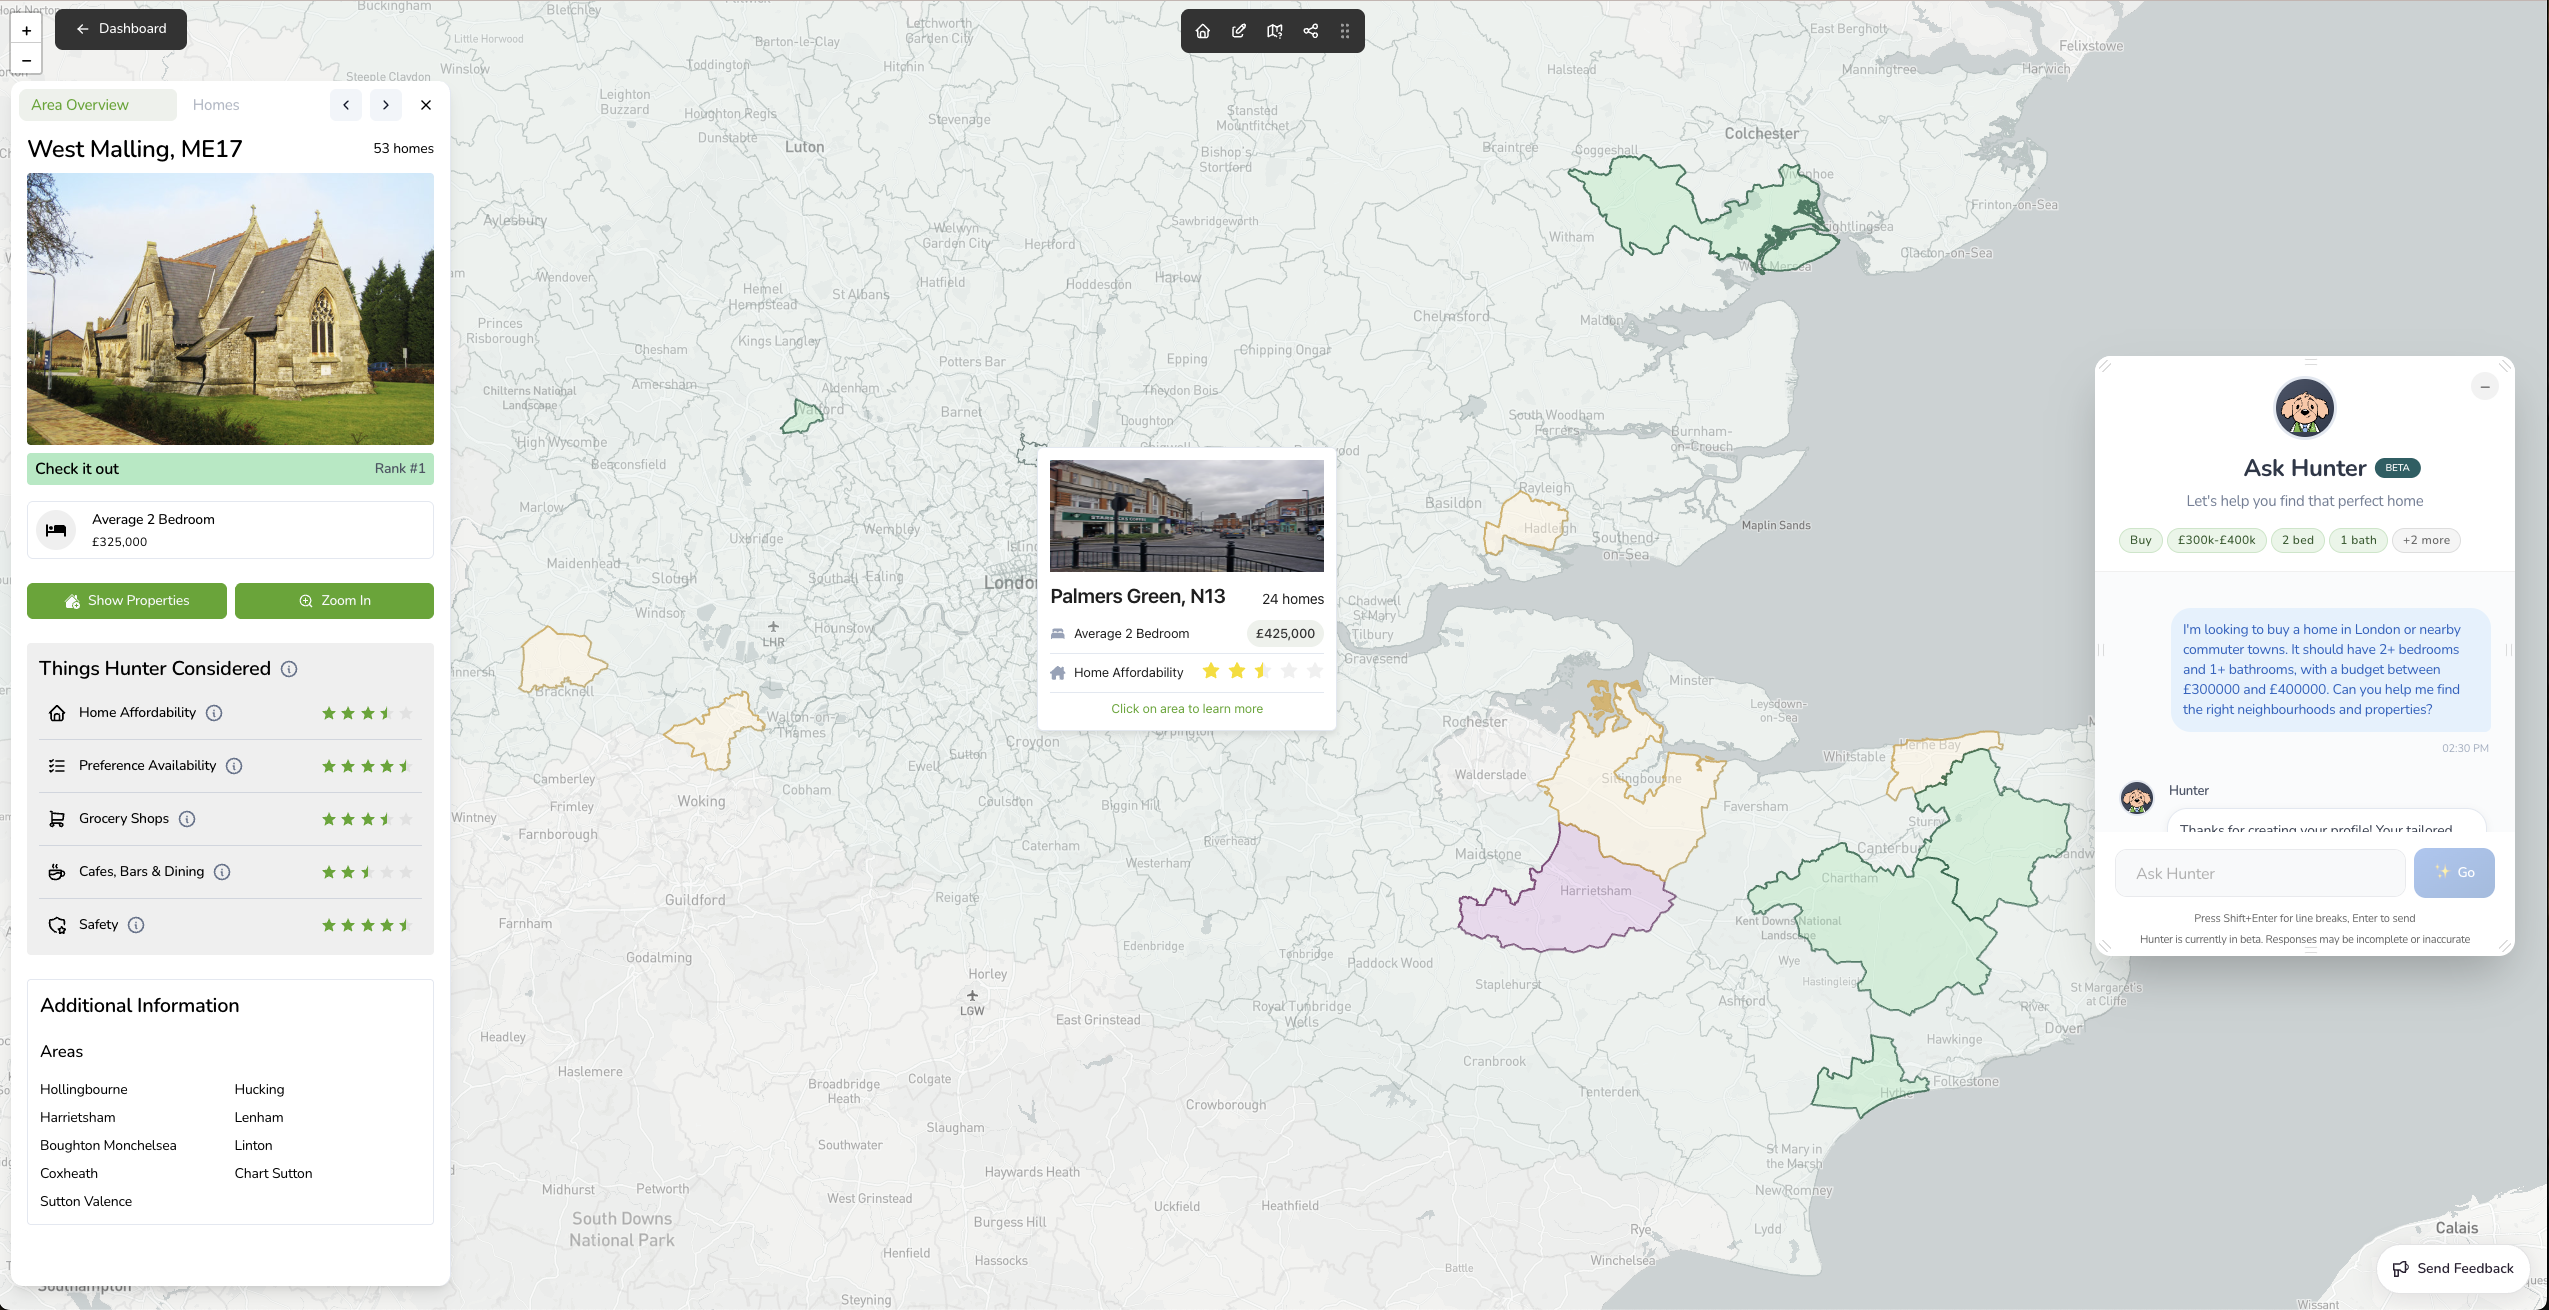This screenshot has height=1310, width=2549.
Task: Click the drag-handle dots in toolbar
Action: [x=1345, y=31]
